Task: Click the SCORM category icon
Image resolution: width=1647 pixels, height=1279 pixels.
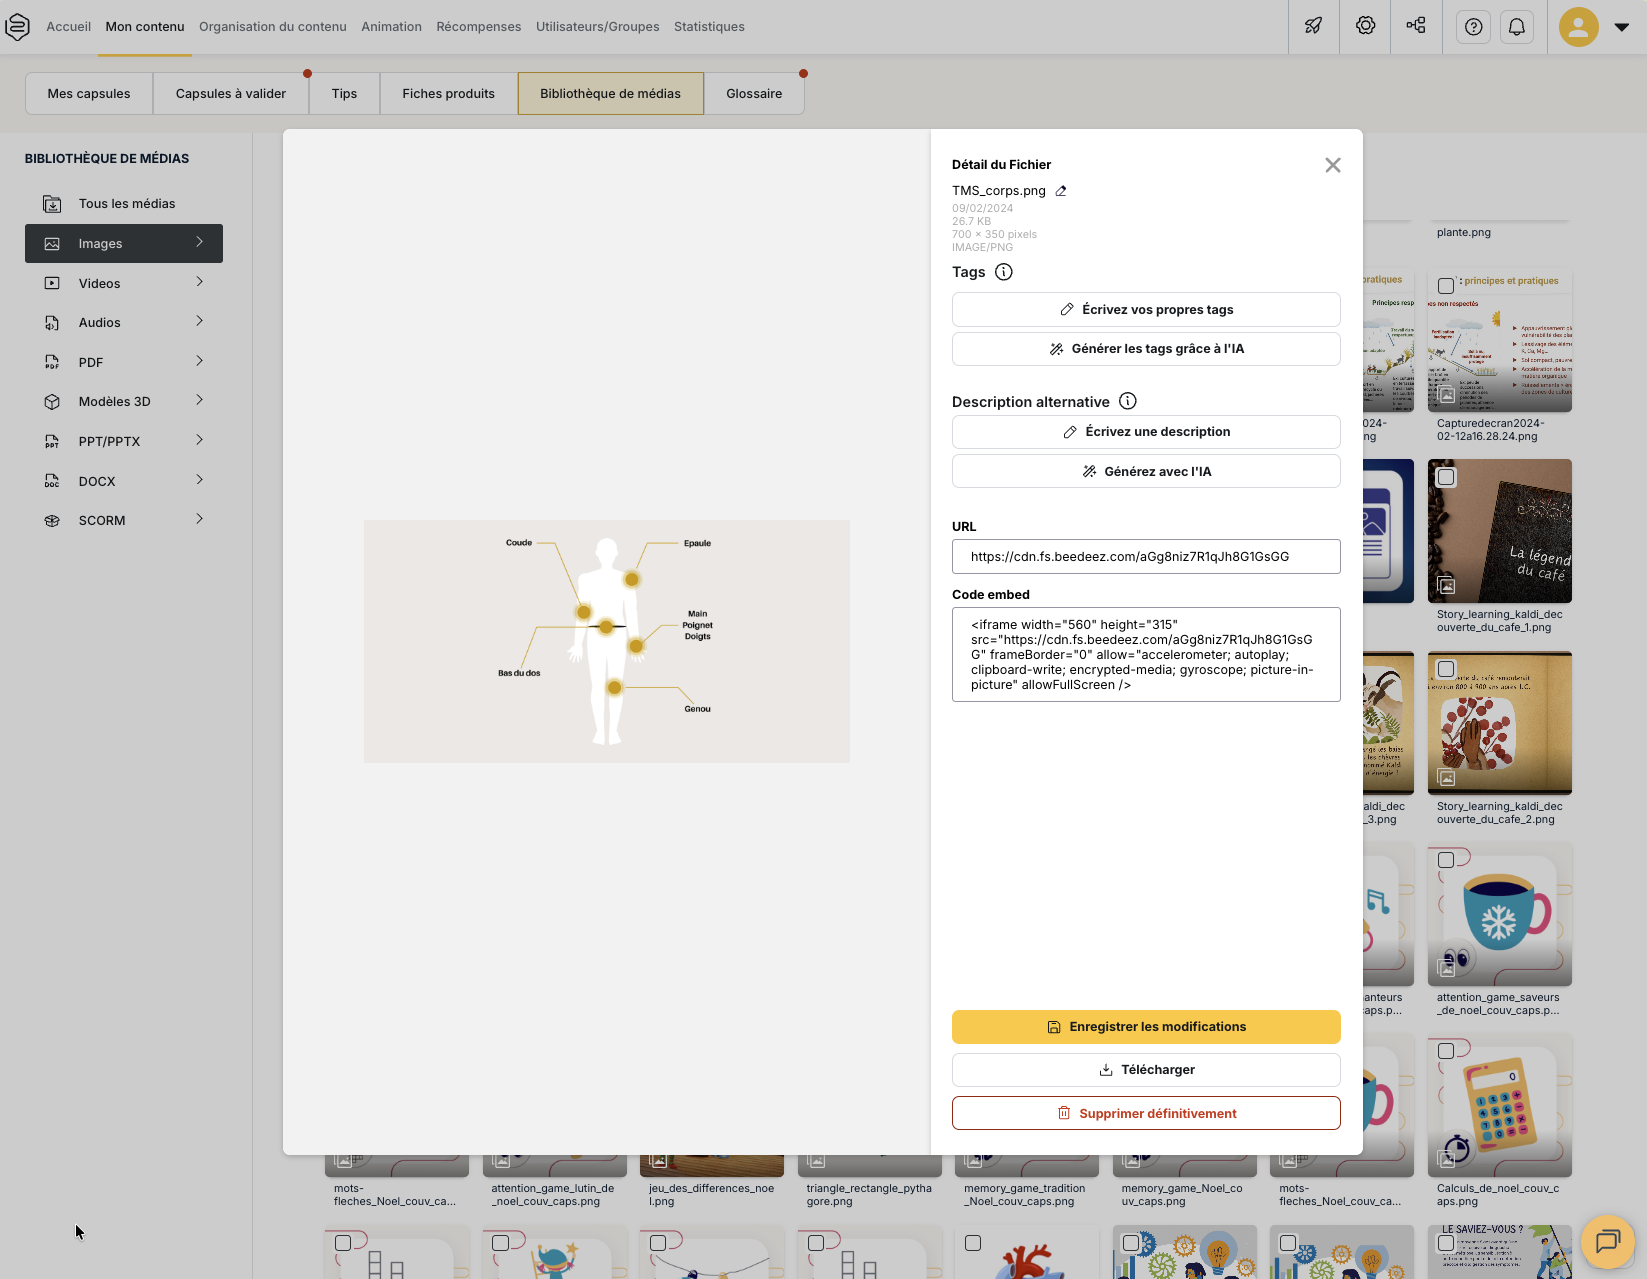Action: [52, 521]
